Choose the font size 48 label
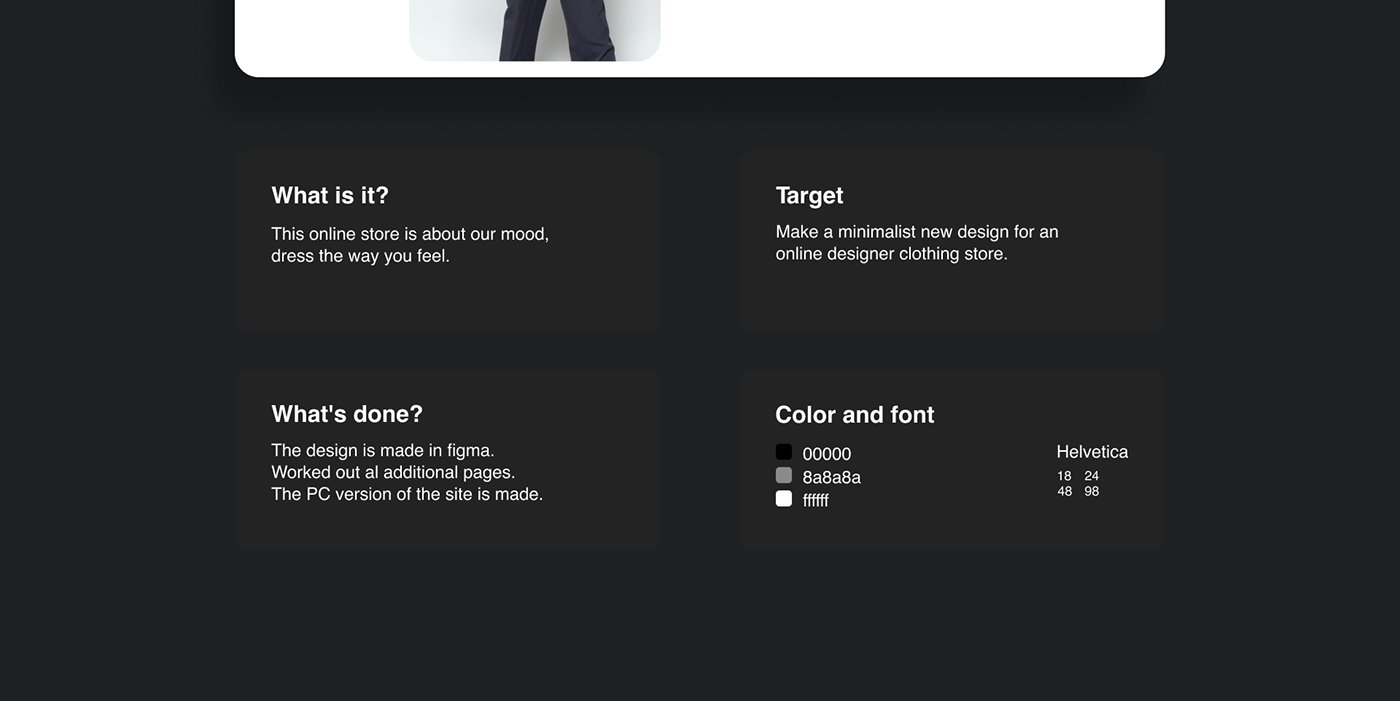The image size is (1400, 701). pyautogui.click(x=1064, y=491)
